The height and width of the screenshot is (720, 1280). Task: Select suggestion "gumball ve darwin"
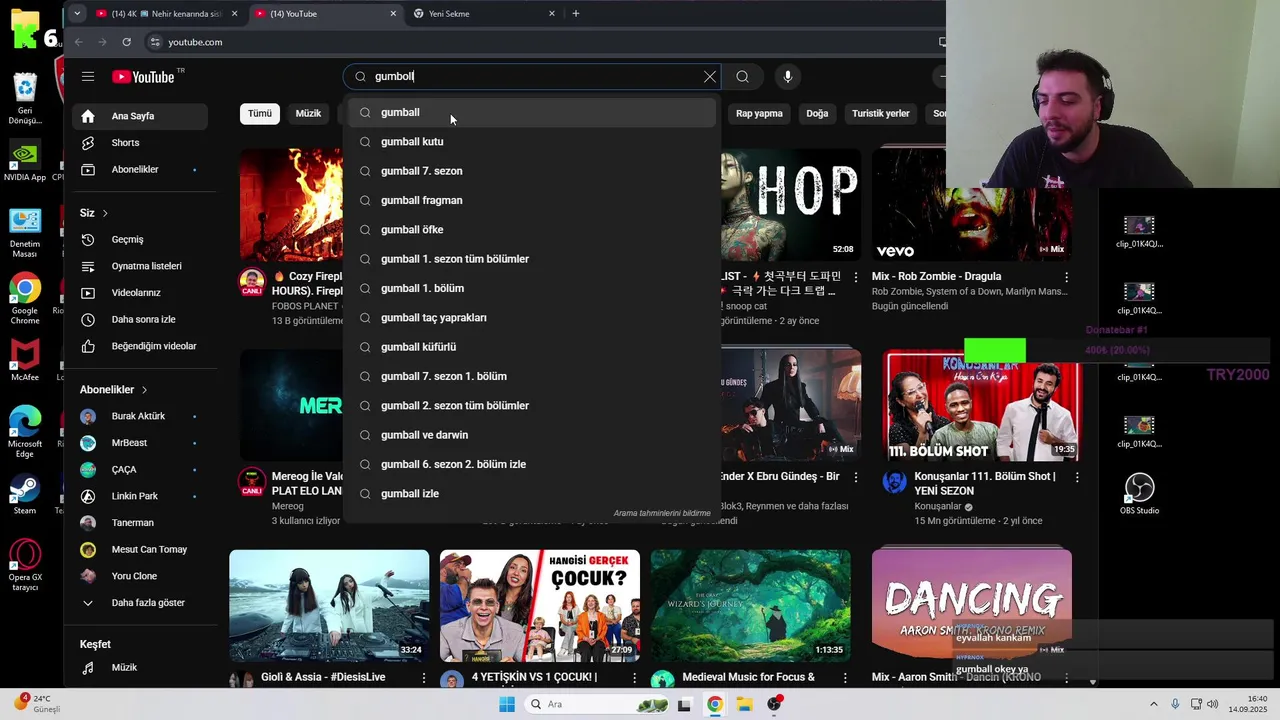click(x=531, y=435)
